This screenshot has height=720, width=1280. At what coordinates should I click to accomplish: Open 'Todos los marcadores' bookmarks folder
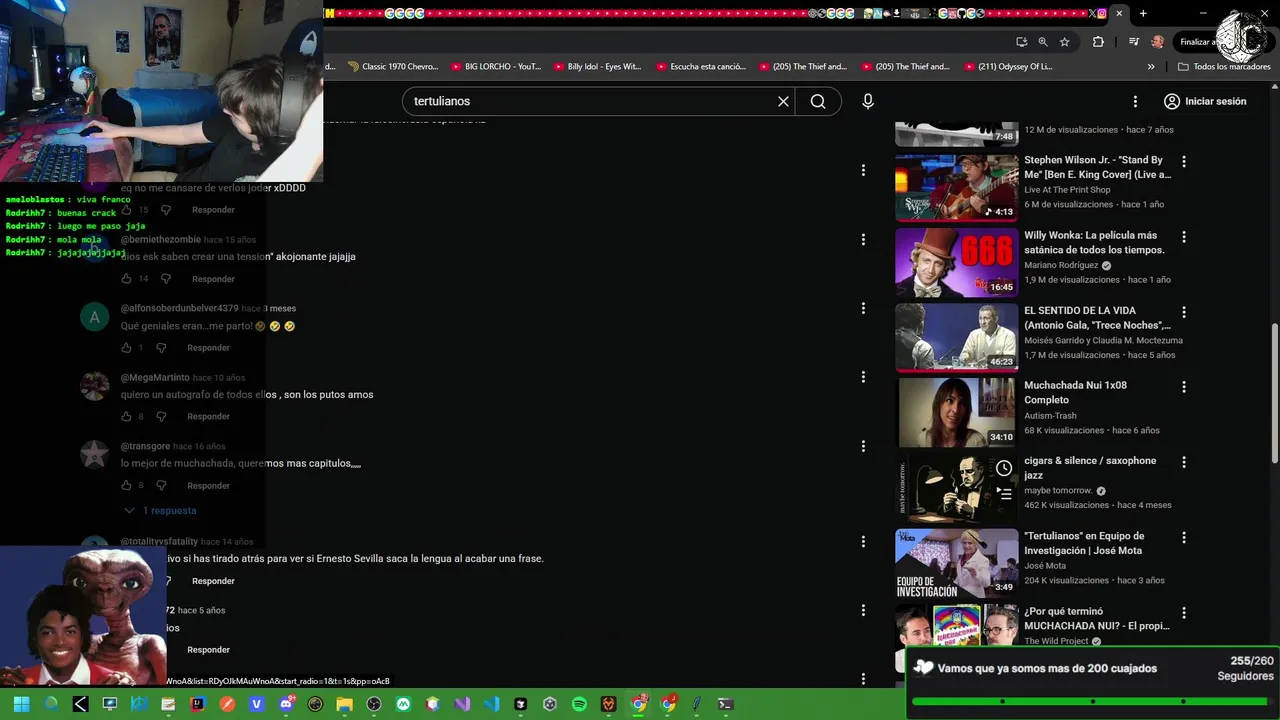pos(1225,67)
